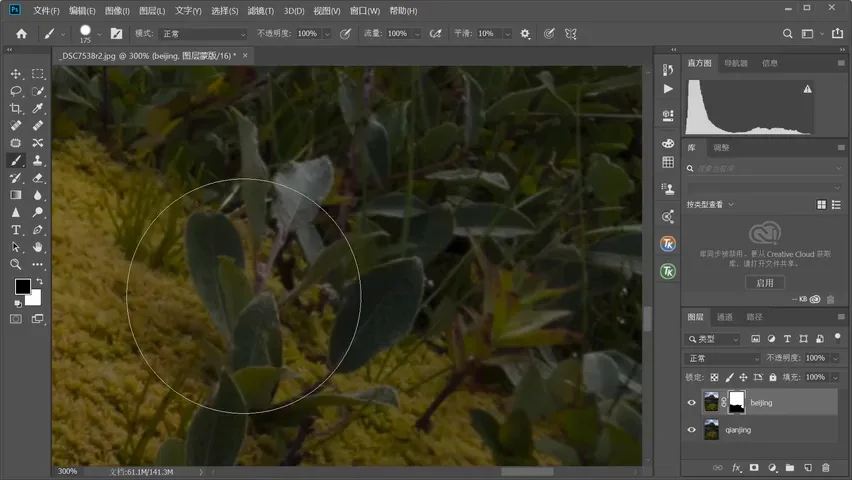Toggle lock transparent pixels
Image resolution: width=852 pixels, height=480 pixels.
(x=715, y=377)
